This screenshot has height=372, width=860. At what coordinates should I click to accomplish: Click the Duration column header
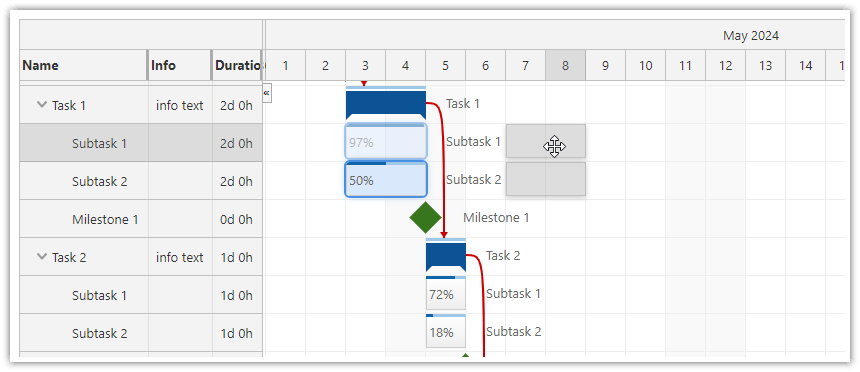[x=237, y=65]
